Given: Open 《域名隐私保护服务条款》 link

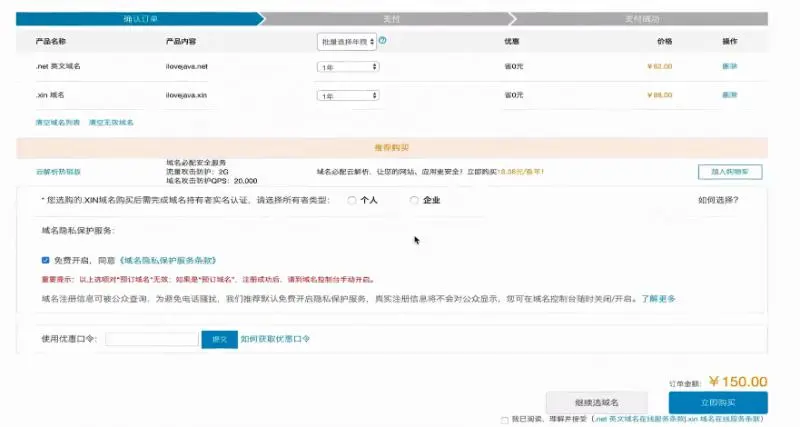Looking at the screenshot, I should [168, 260].
